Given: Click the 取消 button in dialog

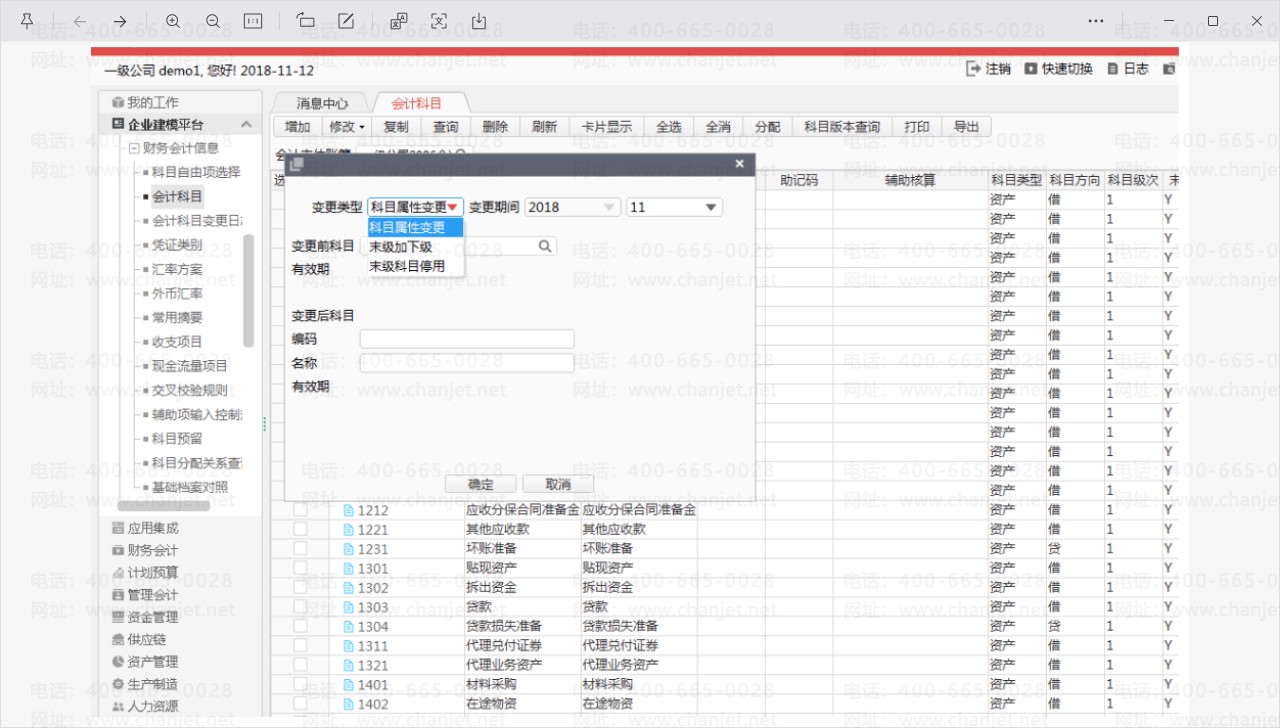Looking at the screenshot, I should click(558, 484).
